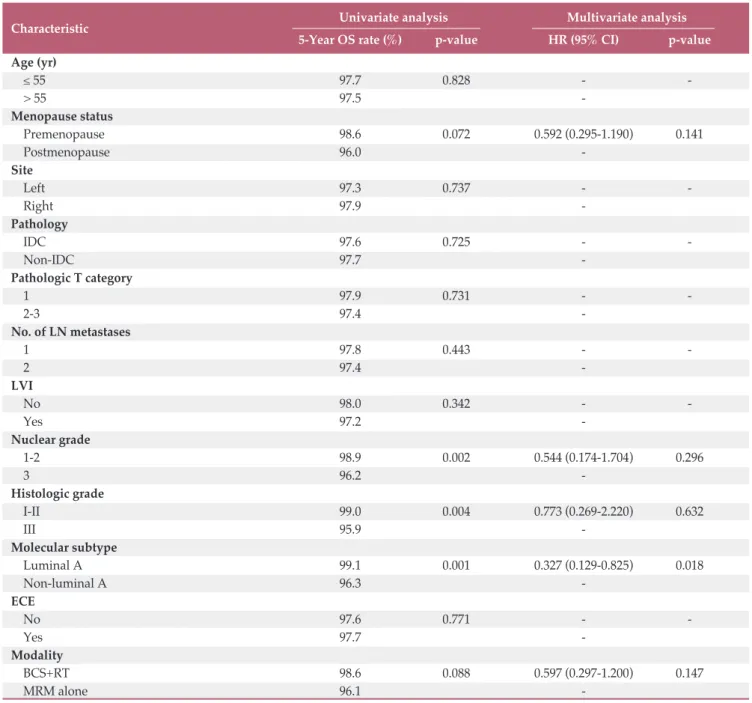This screenshot has height=703, width=752.
Task: Click p-value 0.725 for Pathology
Action: click(456, 242)
